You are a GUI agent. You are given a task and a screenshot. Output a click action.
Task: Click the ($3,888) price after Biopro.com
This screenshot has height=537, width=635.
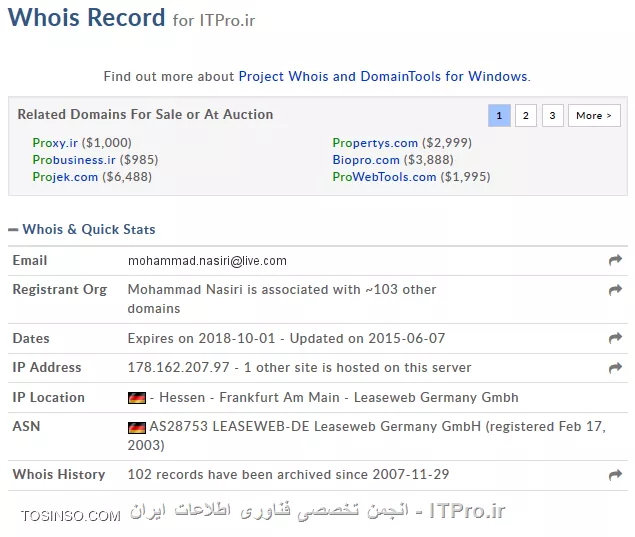coord(428,160)
